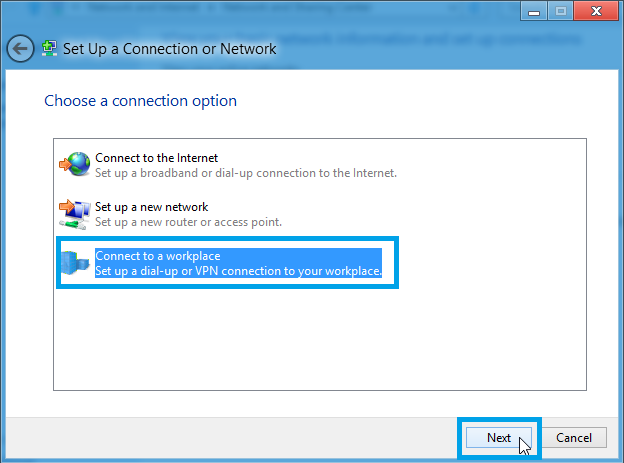Screen dimensions: 624x463
Task: Click the disabled maximize button
Action: 561,11
